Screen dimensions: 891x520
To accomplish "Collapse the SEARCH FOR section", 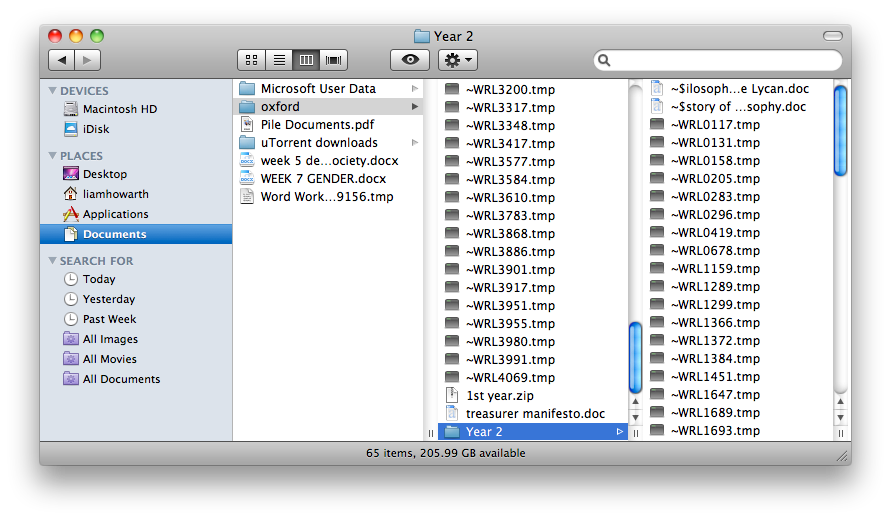I will click(x=53, y=261).
